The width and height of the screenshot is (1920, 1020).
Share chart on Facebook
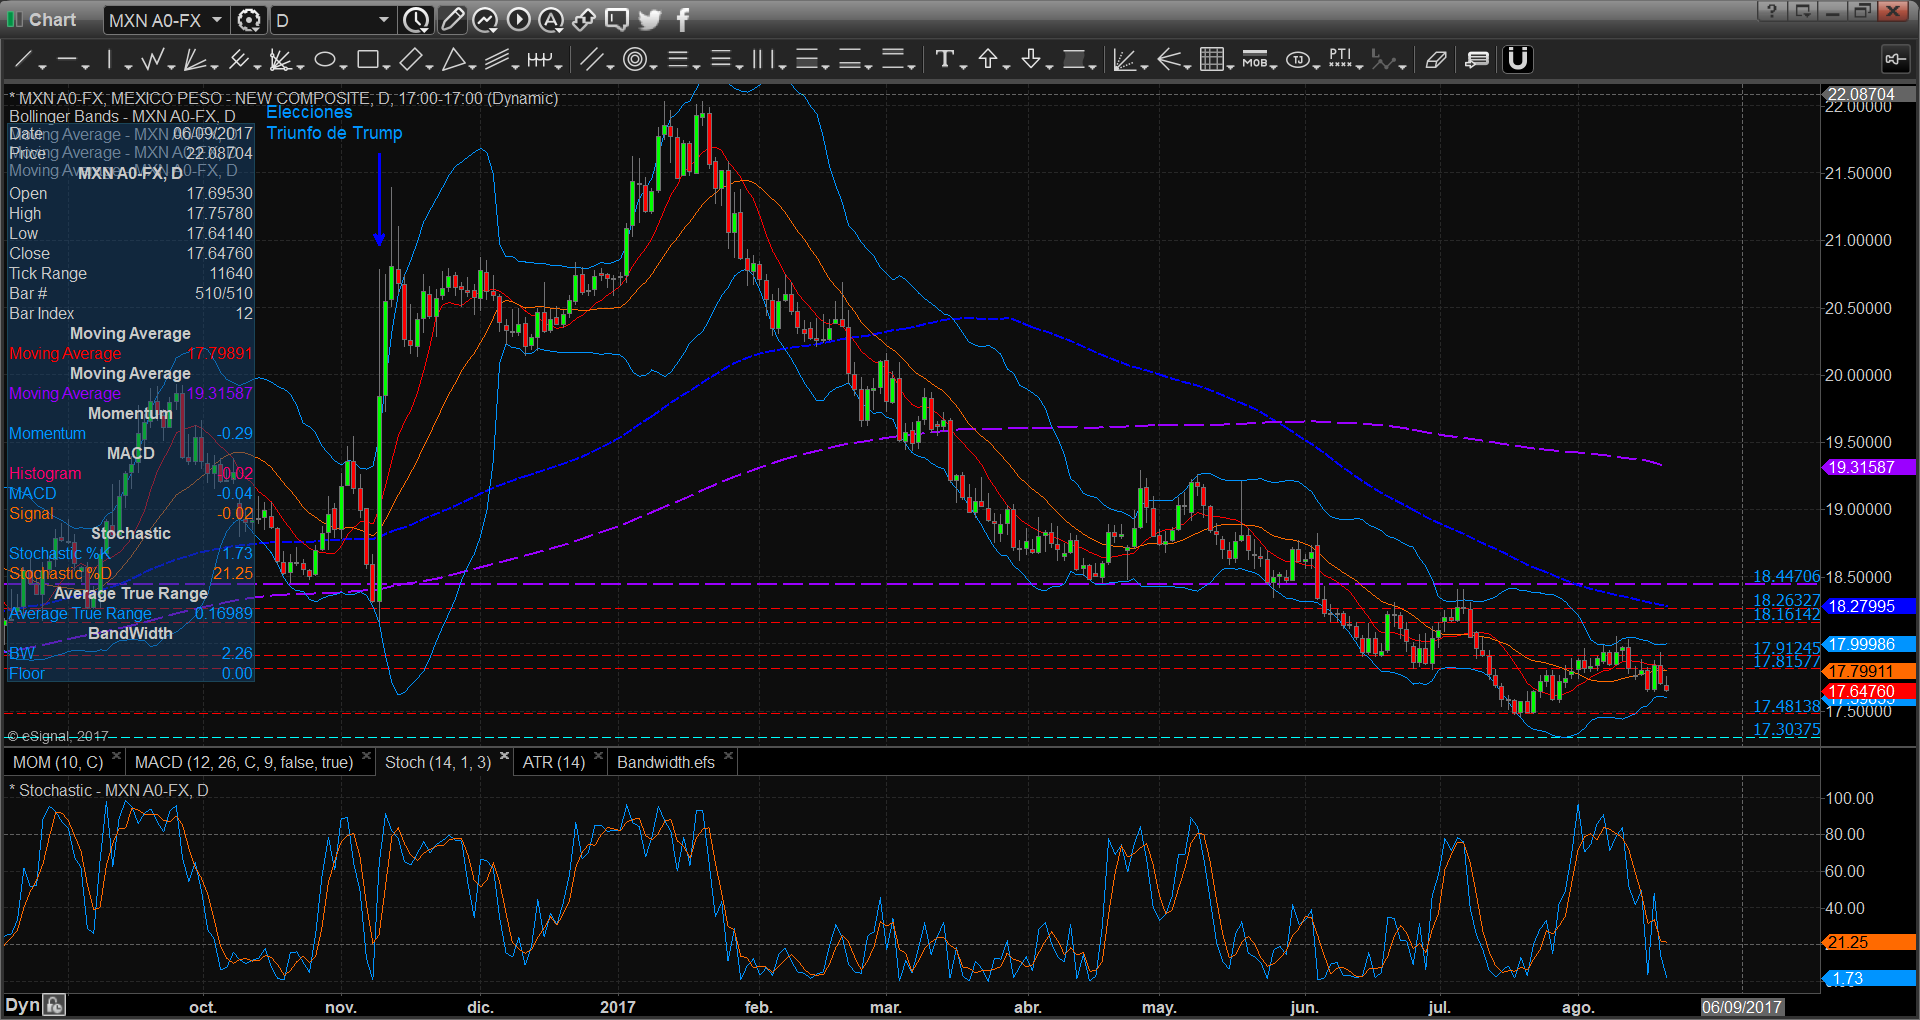tap(683, 19)
